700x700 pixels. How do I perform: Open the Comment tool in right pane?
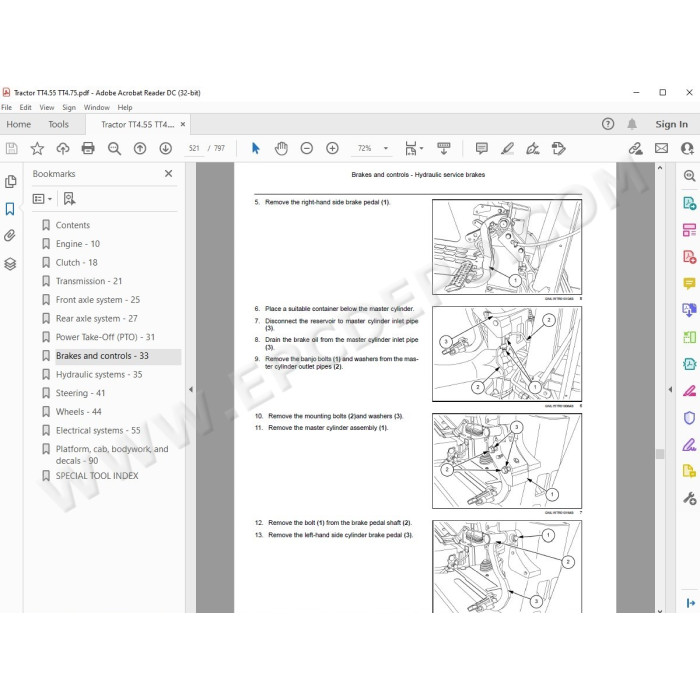[690, 283]
